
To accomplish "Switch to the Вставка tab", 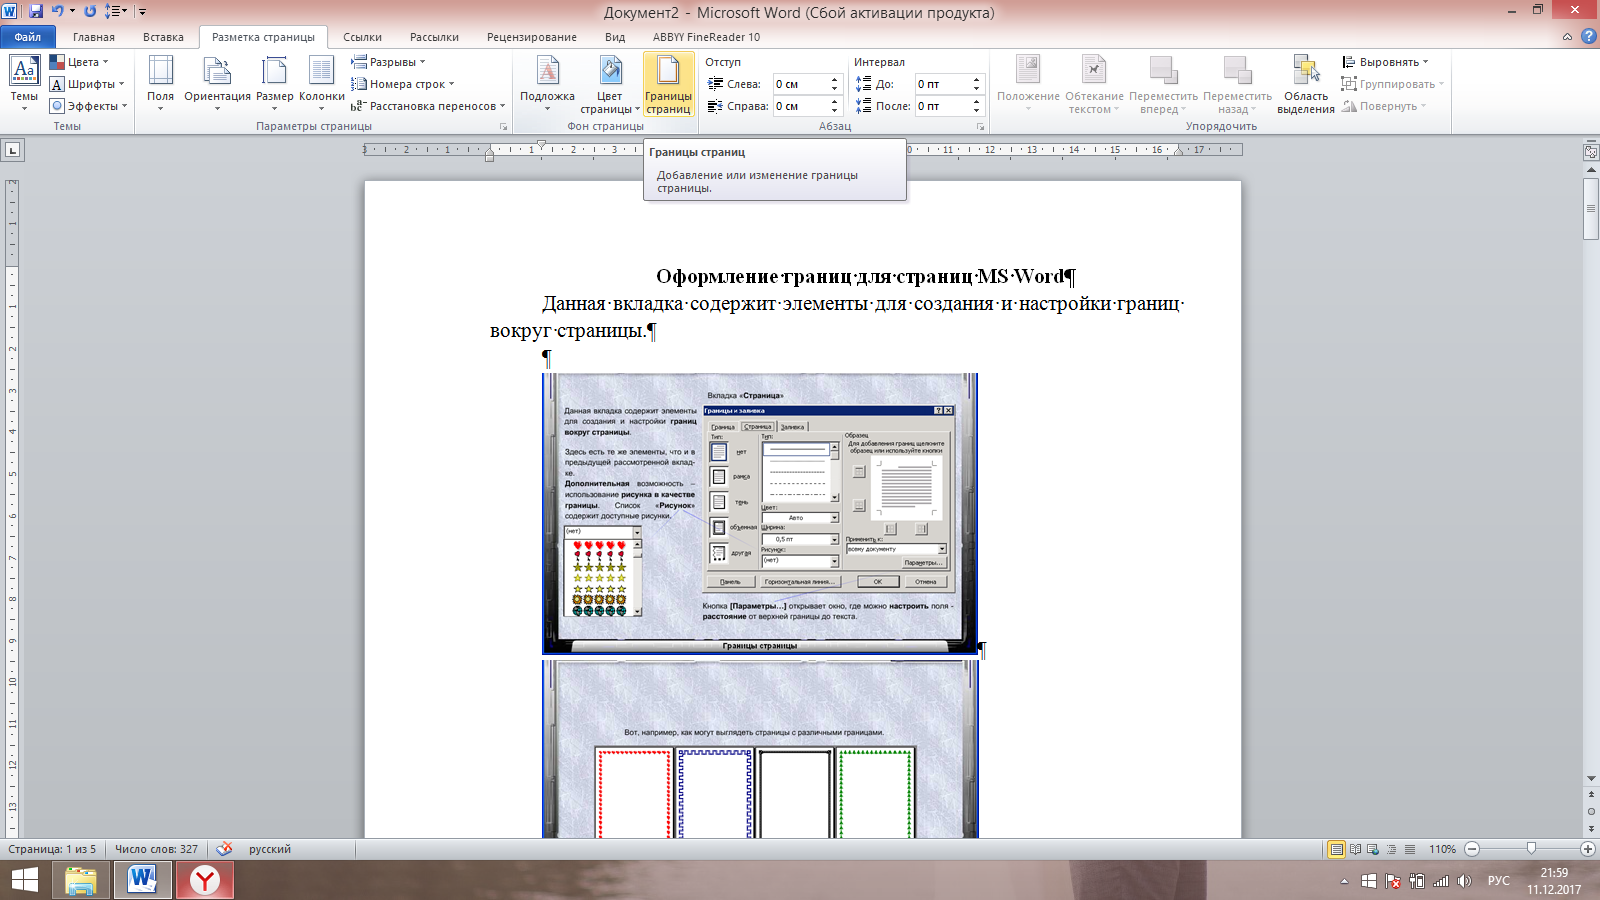I will click(163, 37).
